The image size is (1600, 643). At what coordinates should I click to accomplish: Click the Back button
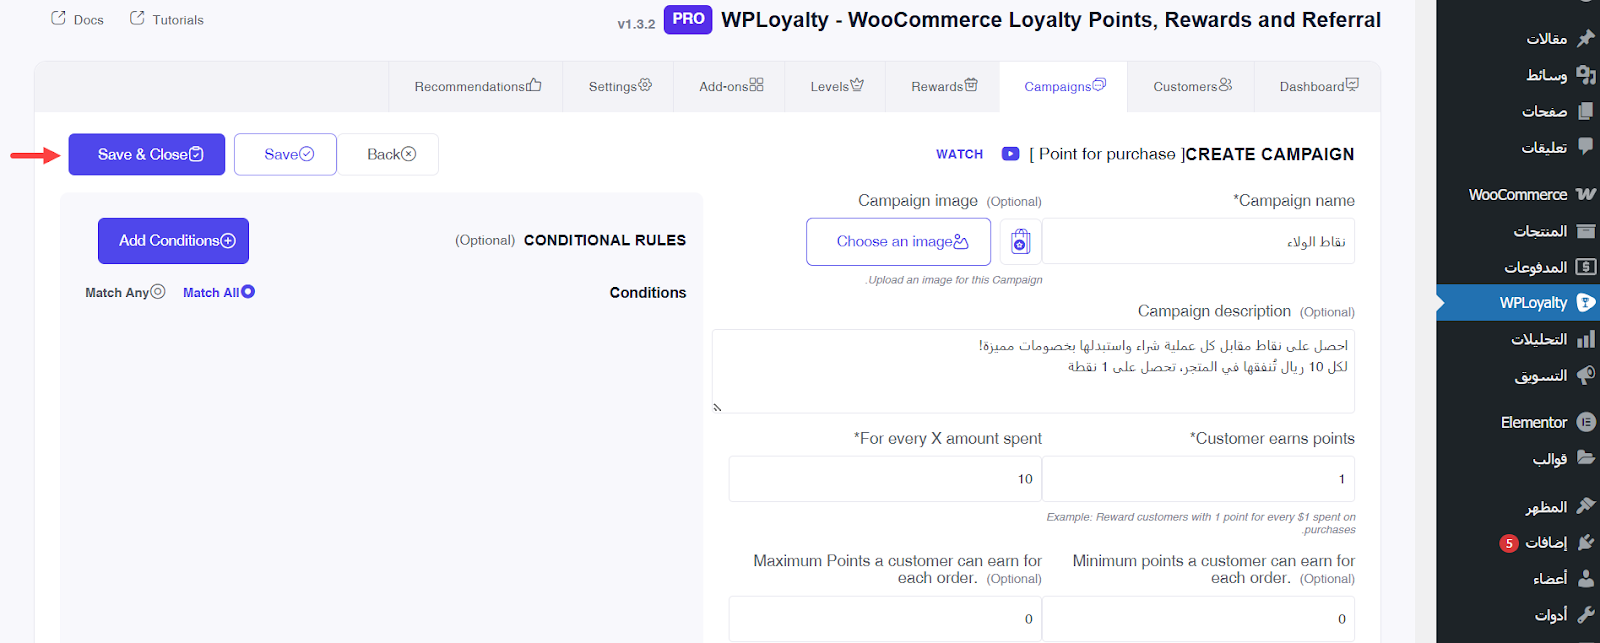389,155
